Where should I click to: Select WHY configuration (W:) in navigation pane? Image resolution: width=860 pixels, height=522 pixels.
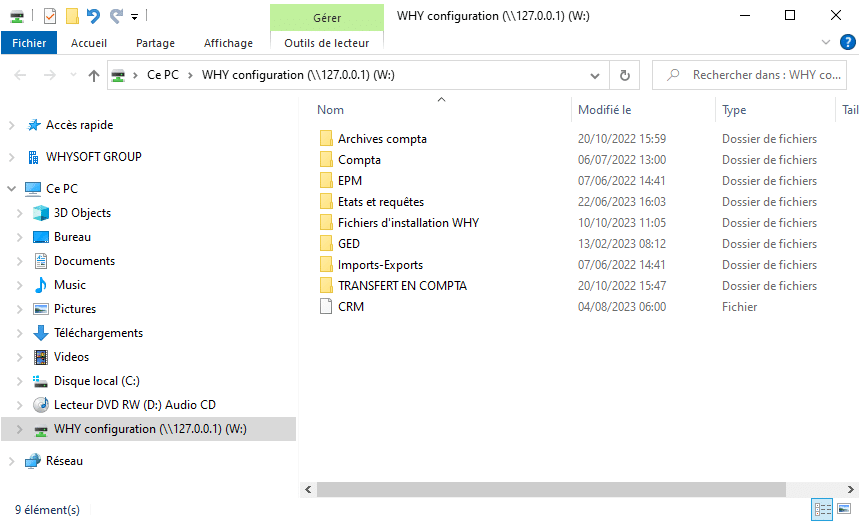click(150, 429)
